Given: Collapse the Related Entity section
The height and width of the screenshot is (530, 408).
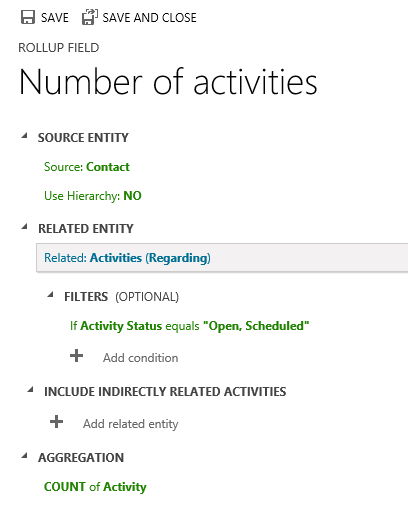Looking at the screenshot, I should [24, 227].
